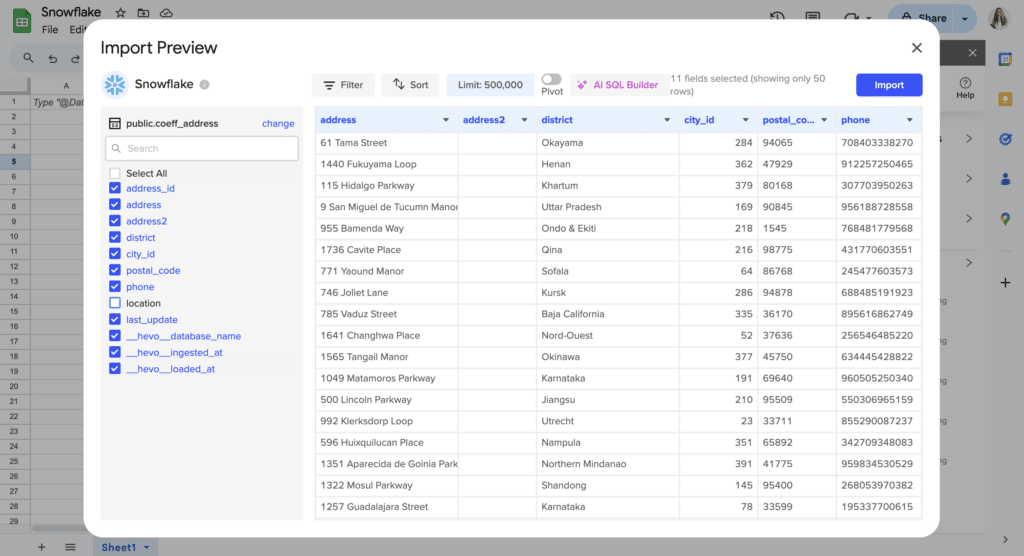Image resolution: width=1024 pixels, height=556 pixels.
Task: Click the blue Import button
Action: tap(888, 85)
